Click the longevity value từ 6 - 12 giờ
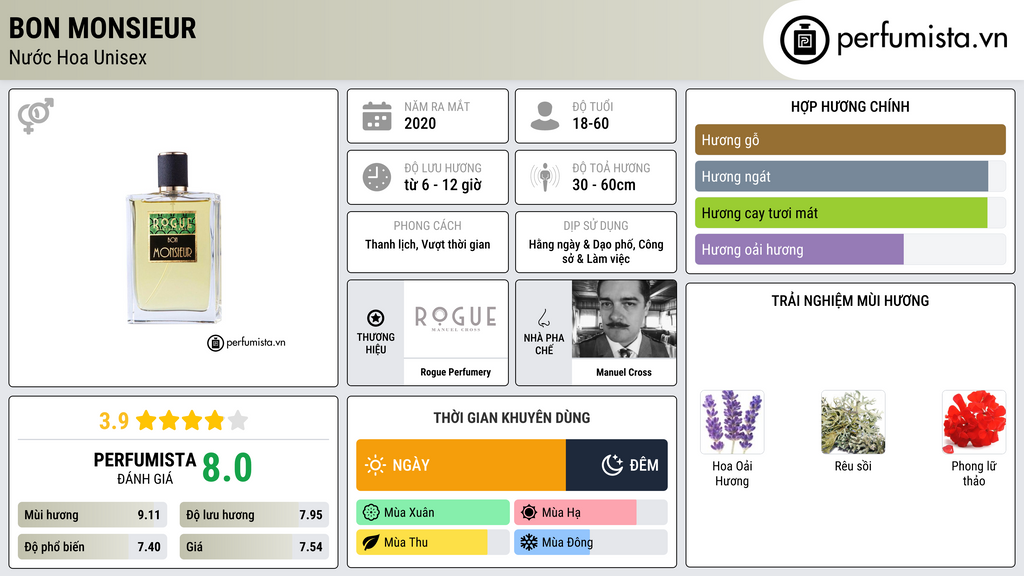The width and height of the screenshot is (1024, 576). click(443, 185)
